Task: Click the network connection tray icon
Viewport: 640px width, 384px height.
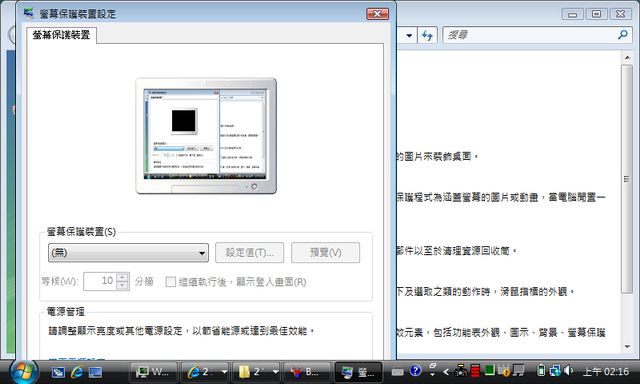Action: pyautogui.click(x=555, y=371)
